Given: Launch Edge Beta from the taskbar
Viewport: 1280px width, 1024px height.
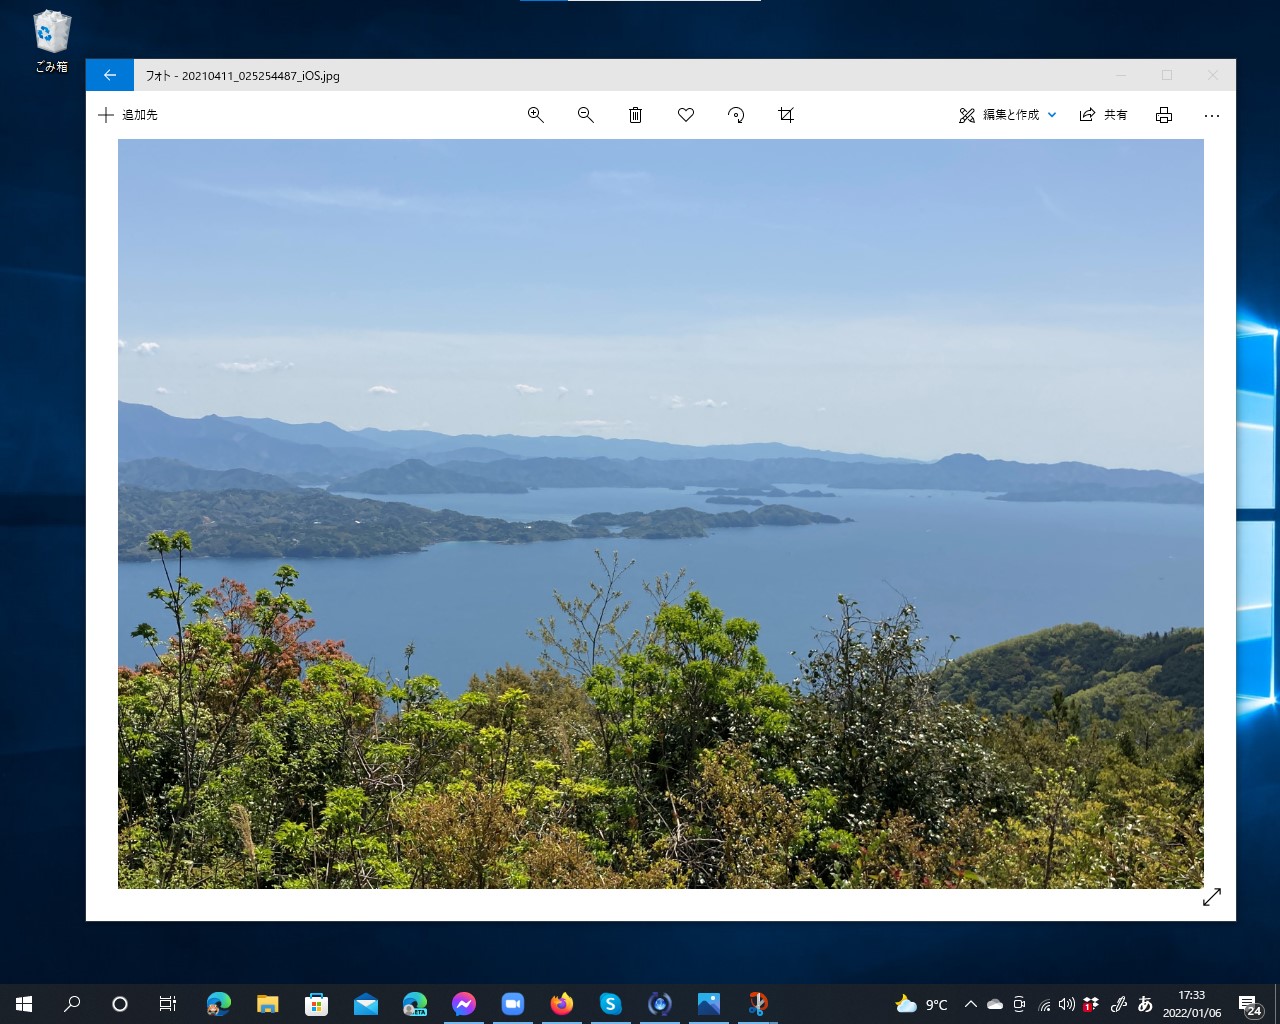Looking at the screenshot, I should [414, 1004].
